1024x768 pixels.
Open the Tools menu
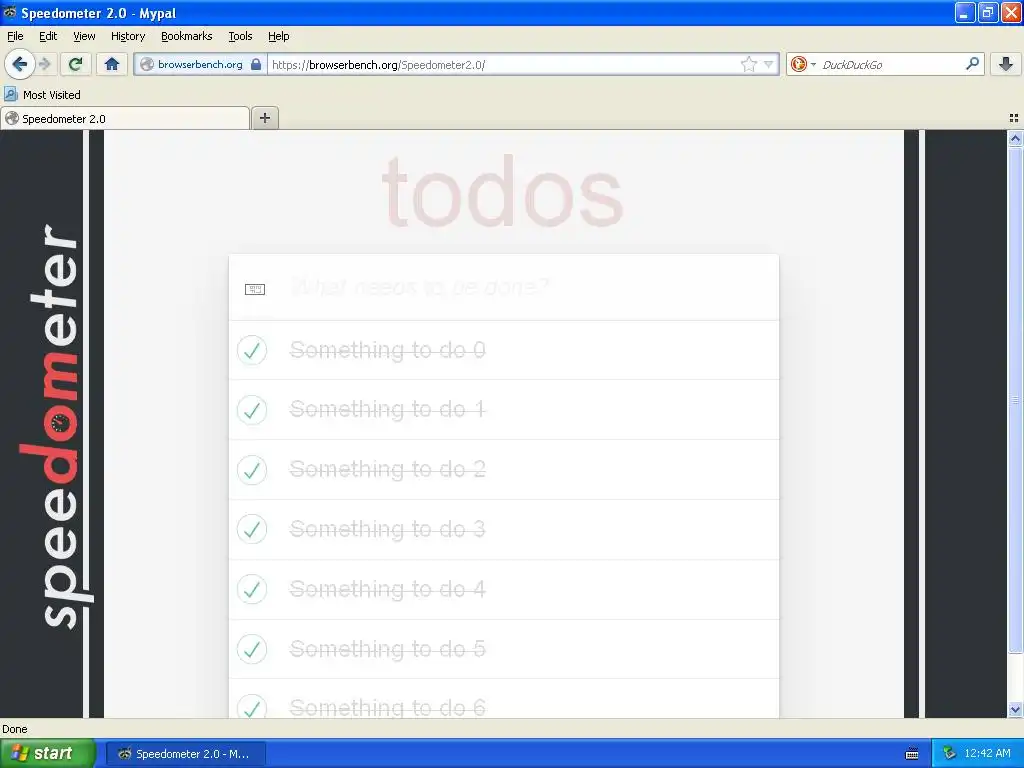pos(240,36)
